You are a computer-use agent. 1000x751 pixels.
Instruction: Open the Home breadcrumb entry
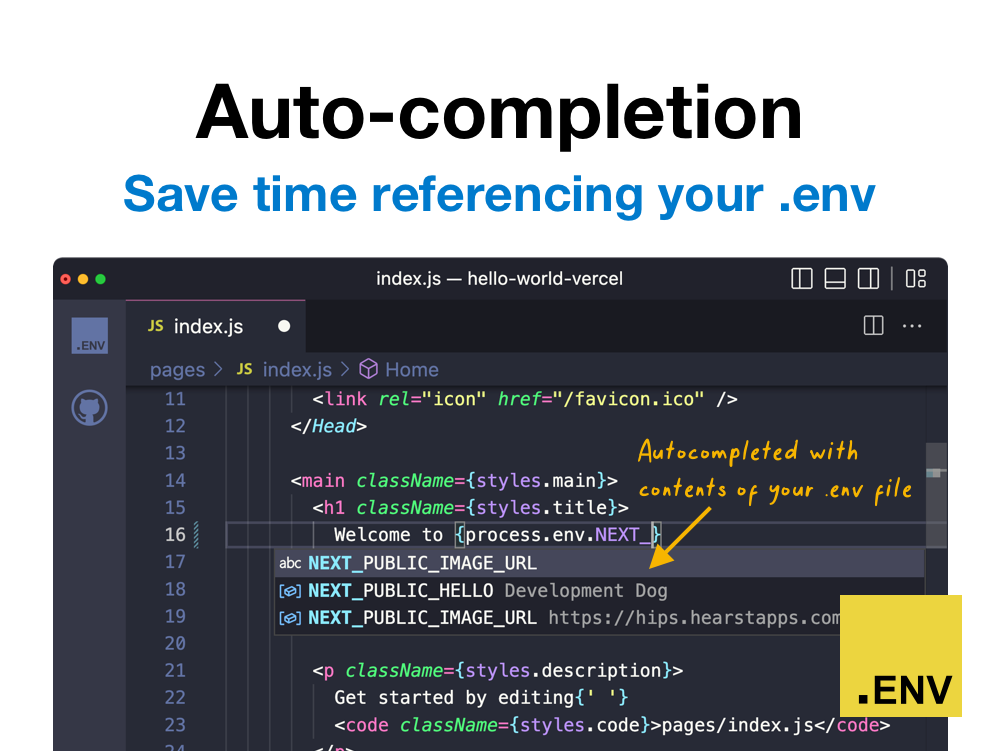[x=412, y=369]
